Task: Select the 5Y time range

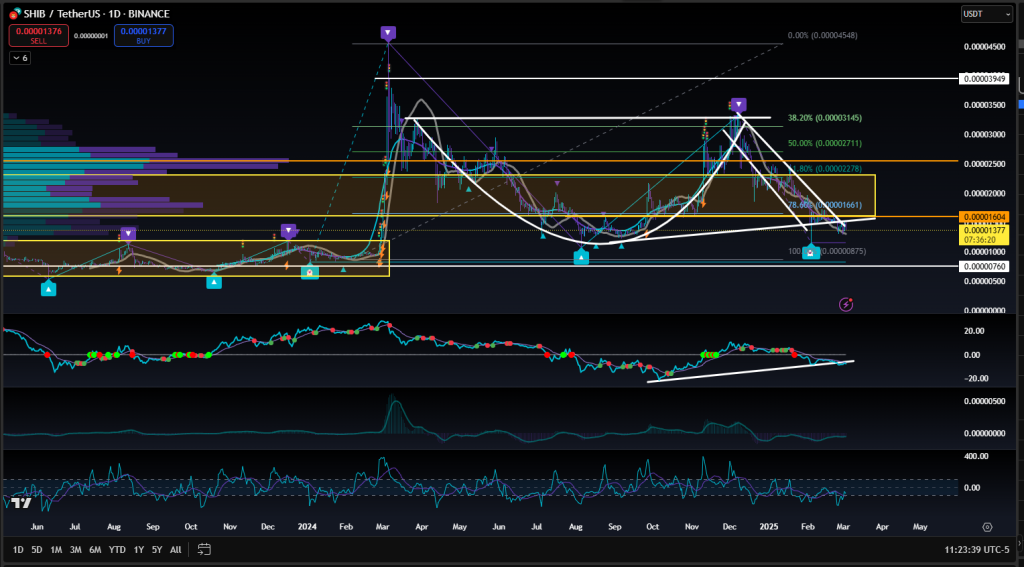Action: pyautogui.click(x=157, y=549)
